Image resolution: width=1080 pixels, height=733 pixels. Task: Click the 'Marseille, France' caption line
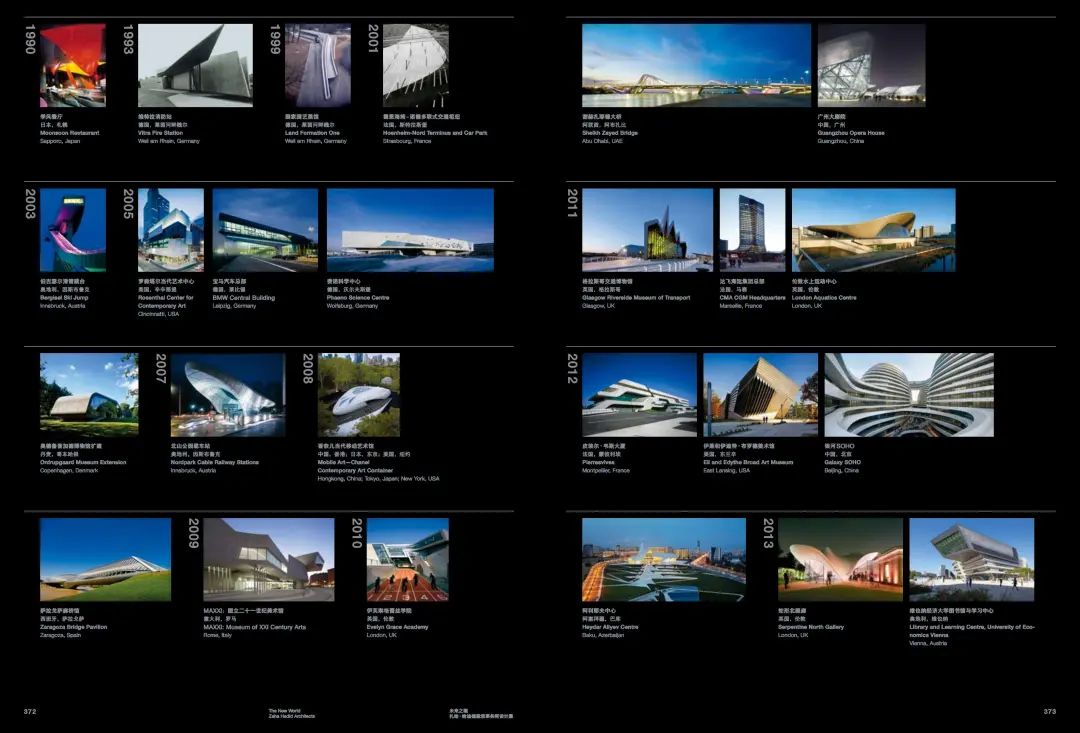(x=741, y=306)
